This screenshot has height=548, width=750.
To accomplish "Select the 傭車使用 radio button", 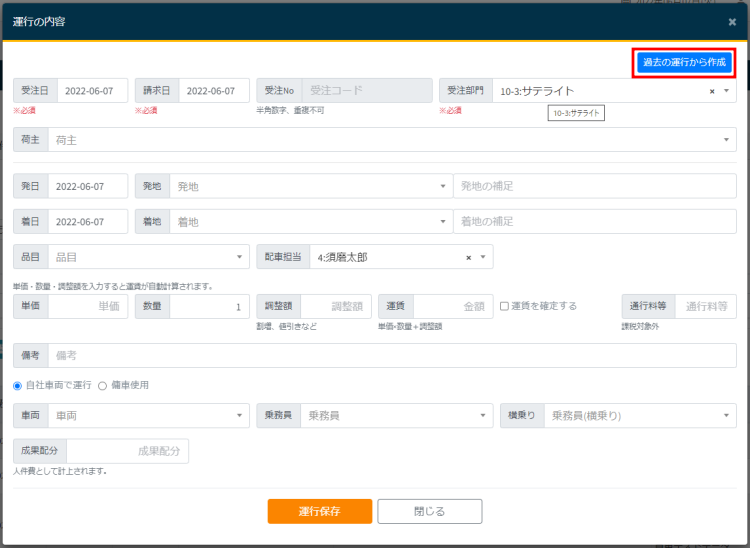I will click(x=102, y=385).
